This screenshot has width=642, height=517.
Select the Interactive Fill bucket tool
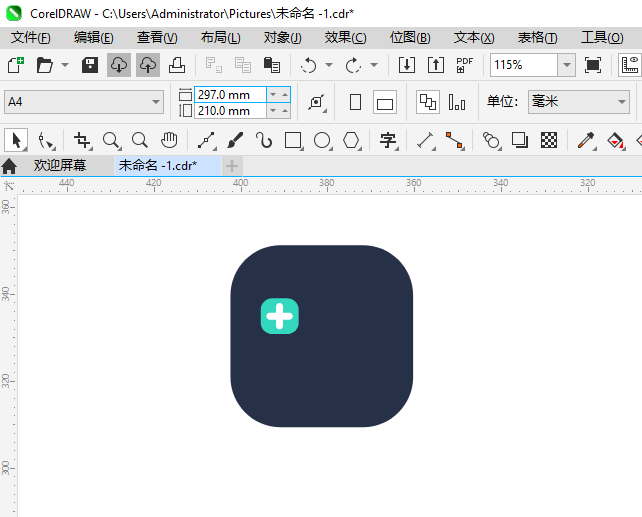[615, 140]
